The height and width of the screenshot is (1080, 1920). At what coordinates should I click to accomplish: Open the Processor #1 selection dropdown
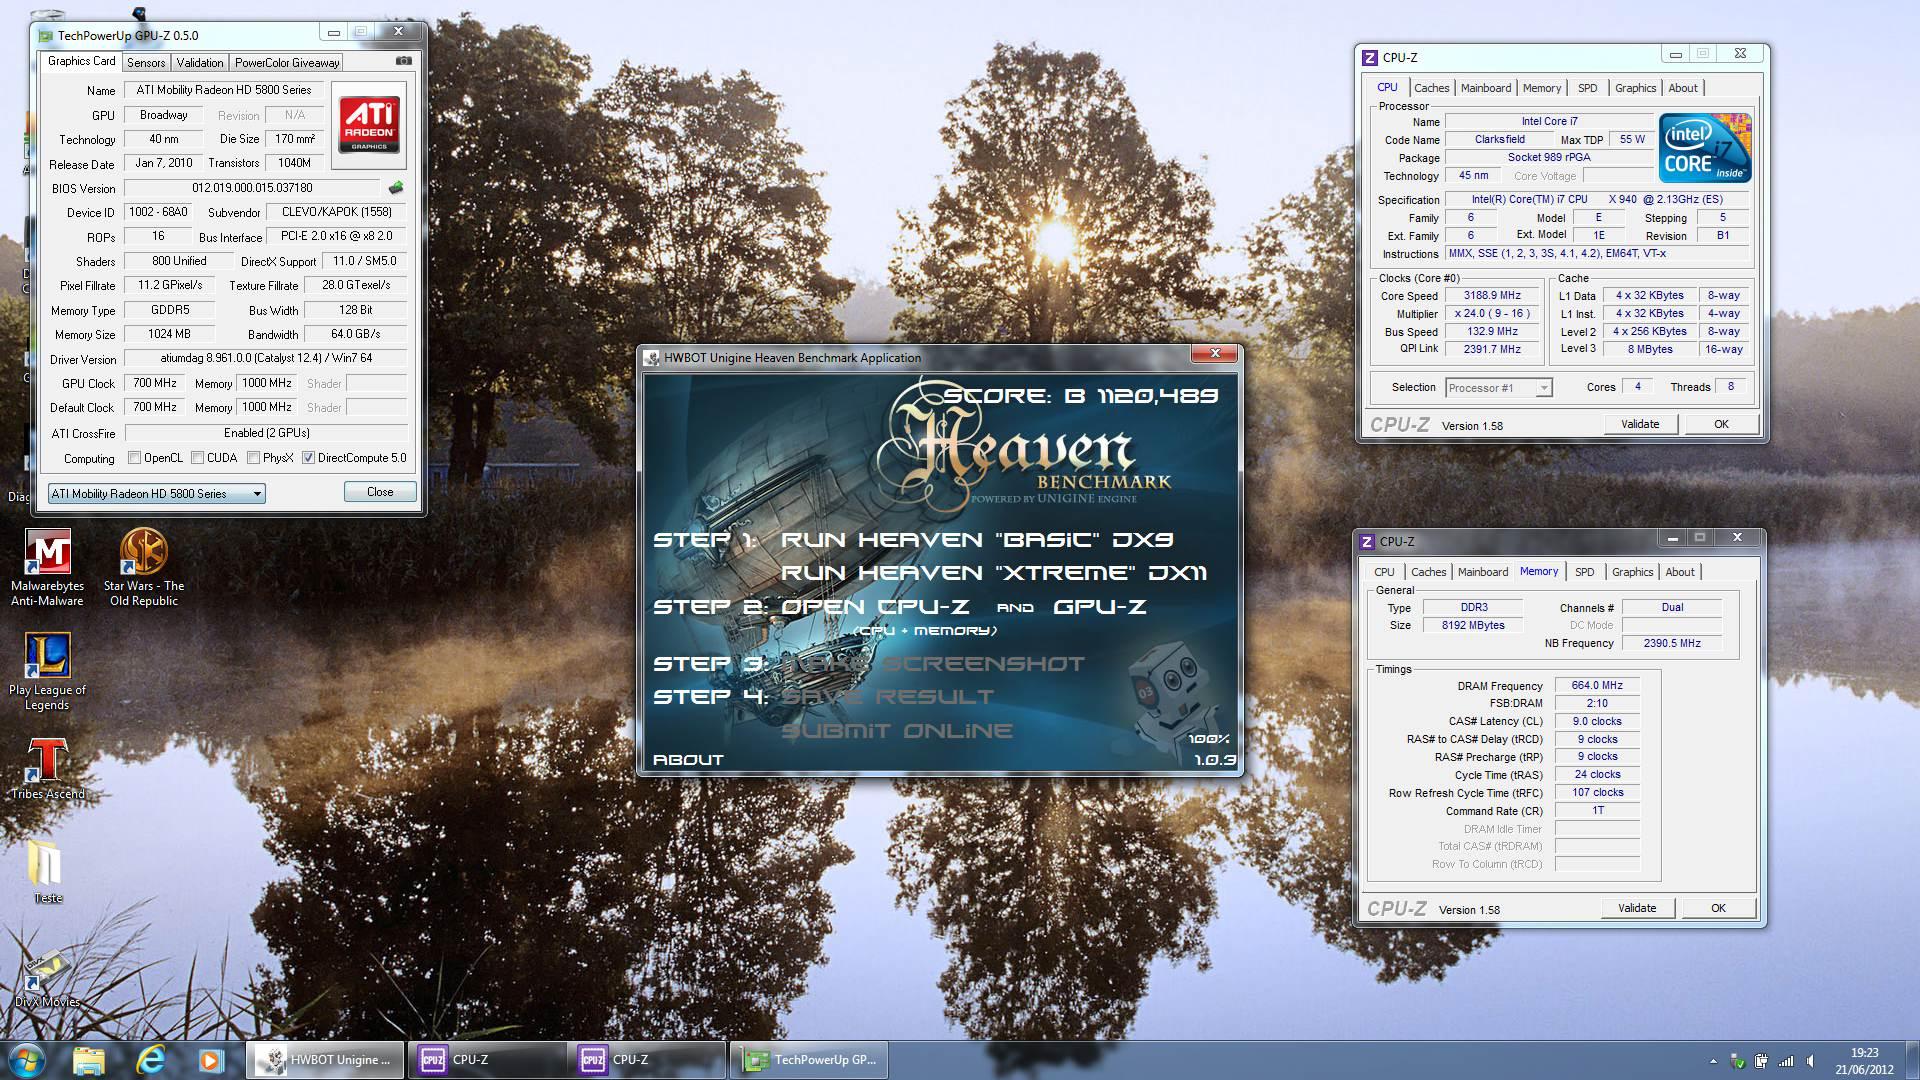coord(1498,388)
